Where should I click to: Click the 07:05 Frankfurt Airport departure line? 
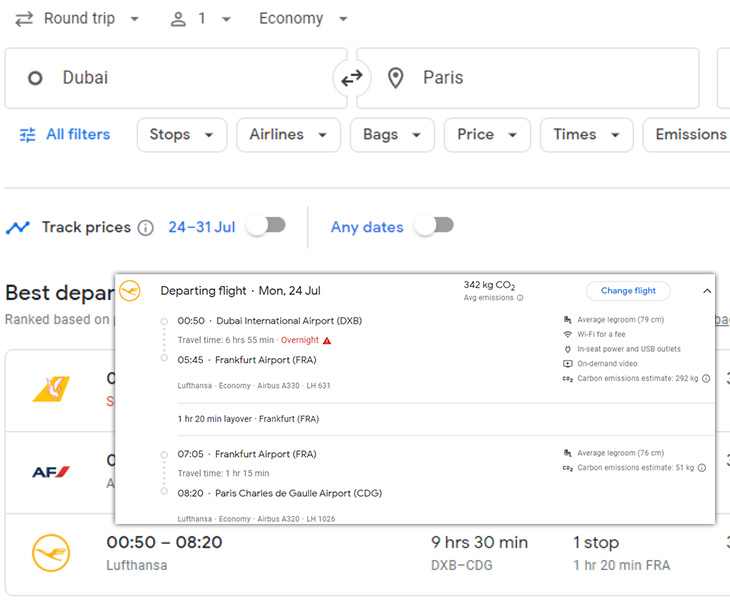[247, 454]
